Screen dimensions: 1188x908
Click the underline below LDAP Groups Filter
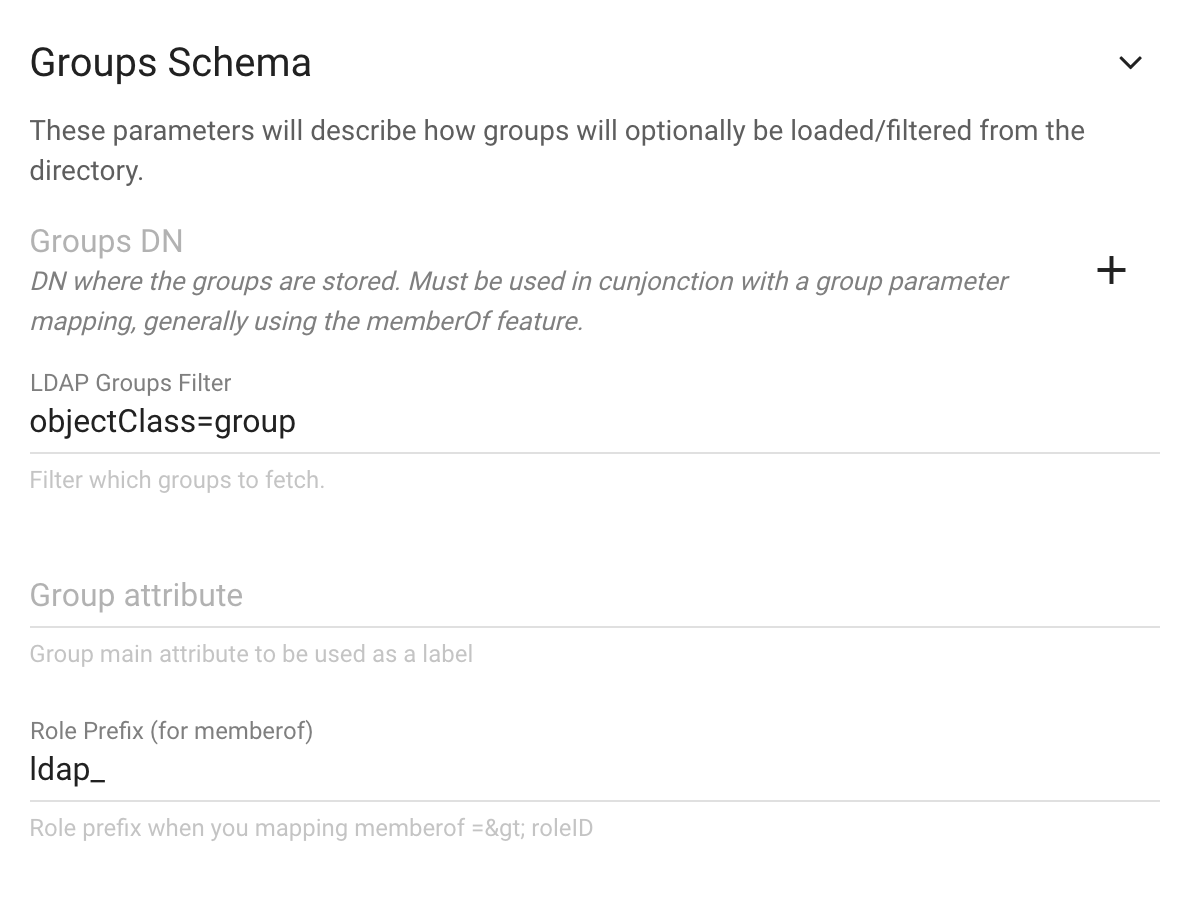[x=595, y=453]
